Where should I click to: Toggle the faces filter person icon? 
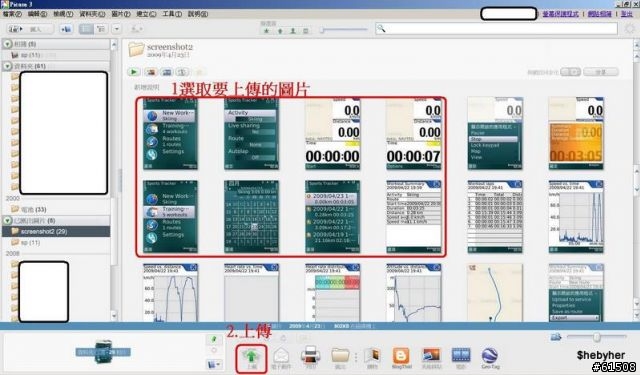coord(293,31)
